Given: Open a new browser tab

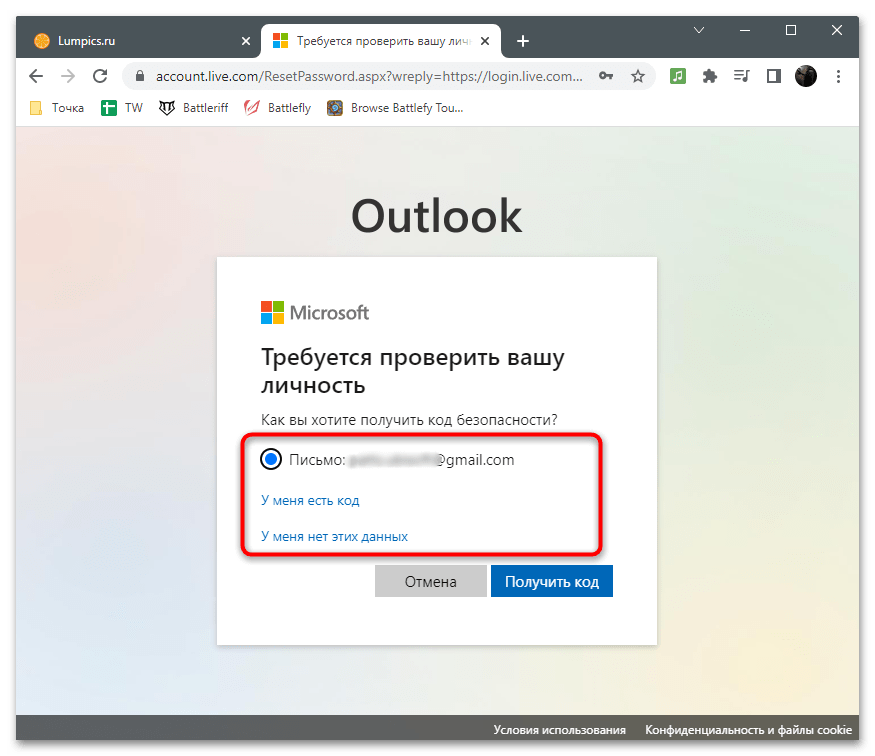Looking at the screenshot, I should (523, 41).
